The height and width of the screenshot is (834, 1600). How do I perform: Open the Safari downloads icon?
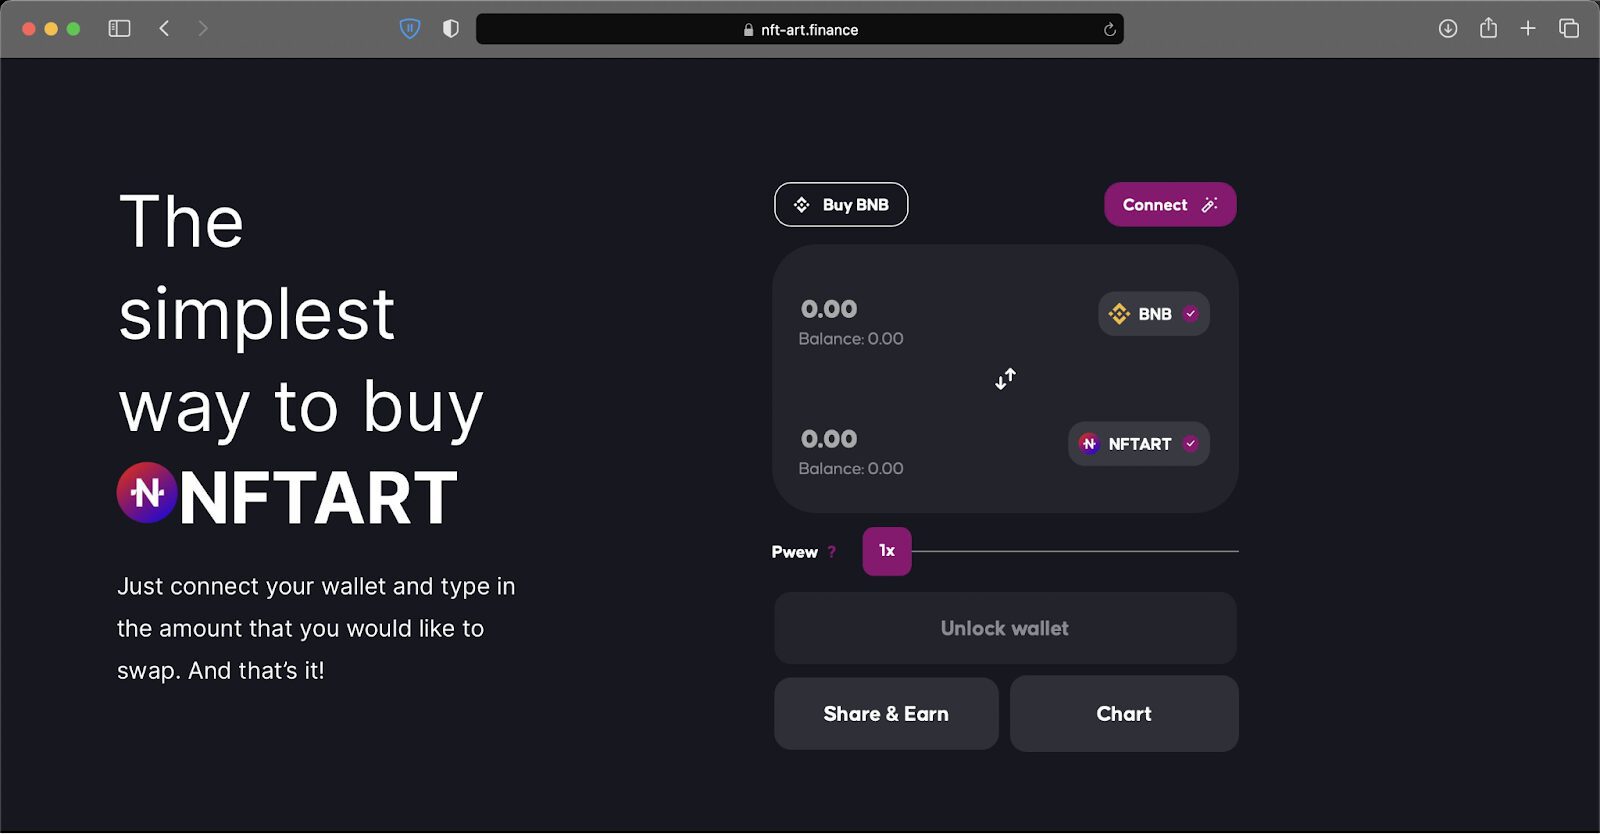[x=1447, y=29]
